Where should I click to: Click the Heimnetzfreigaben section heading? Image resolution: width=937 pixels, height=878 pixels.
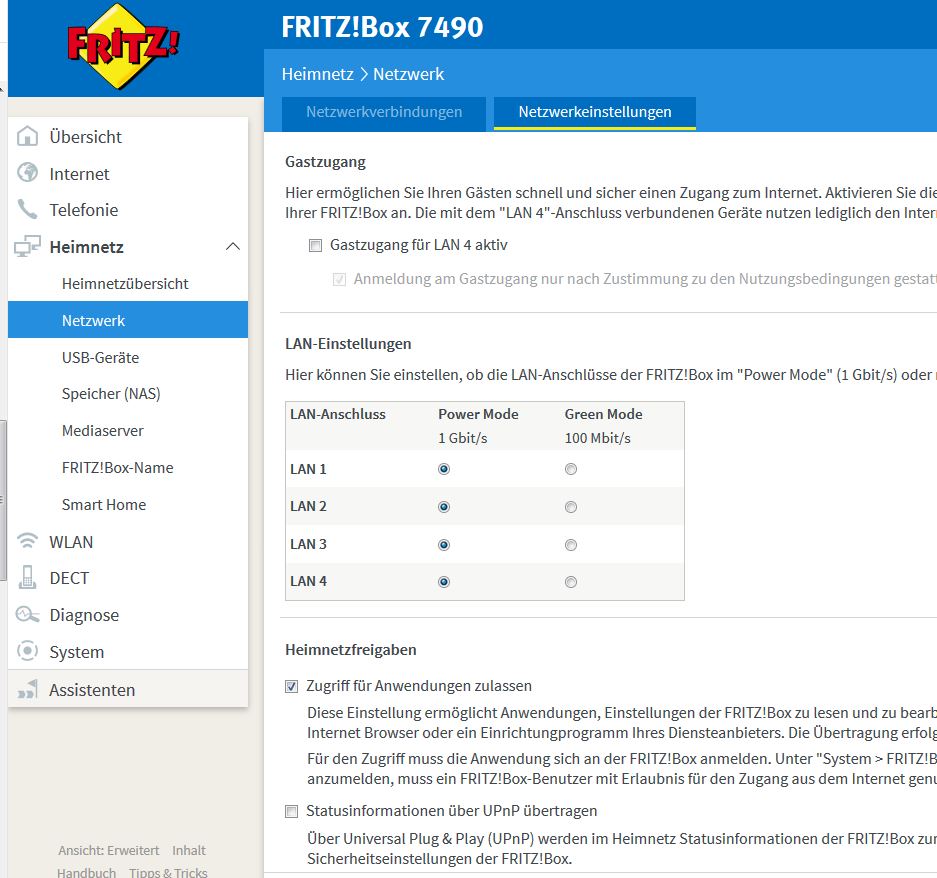[351, 650]
